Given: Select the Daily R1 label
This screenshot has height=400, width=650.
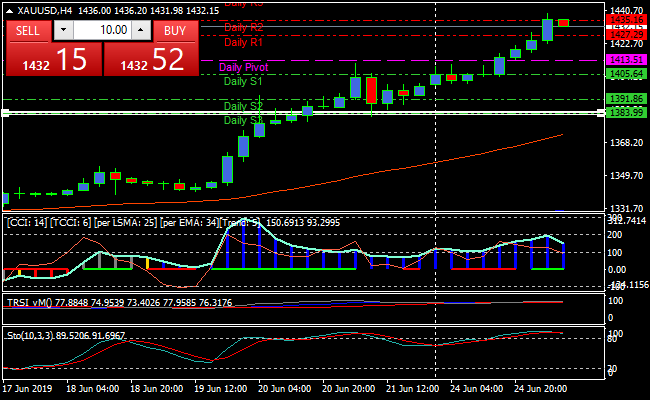Looking at the screenshot, I should tap(244, 43).
